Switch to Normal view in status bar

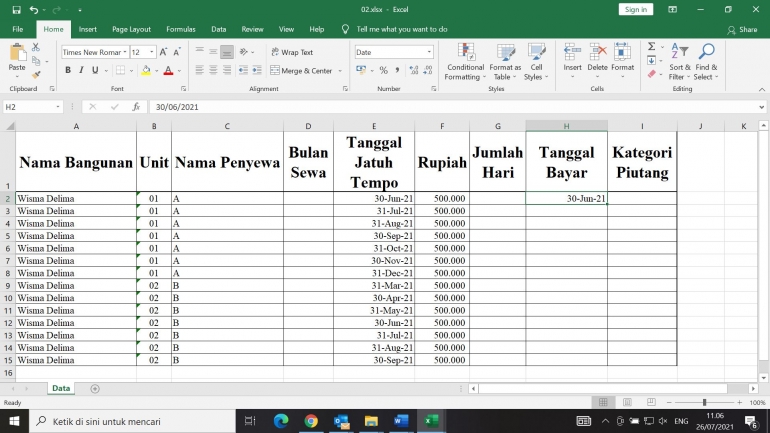[x=604, y=403]
